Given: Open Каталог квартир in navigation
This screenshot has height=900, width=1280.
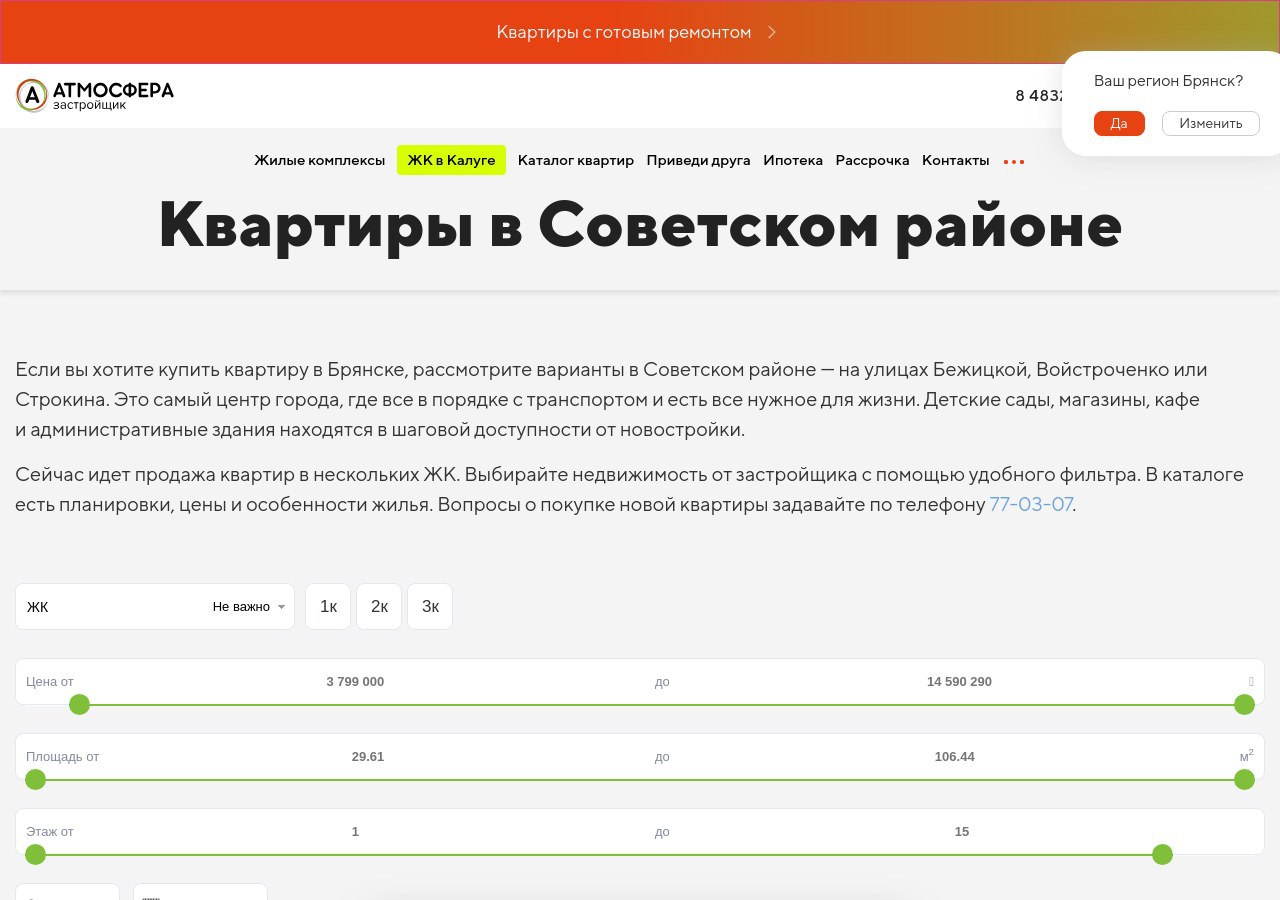Looking at the screenshot, I should tap(576, 160).
